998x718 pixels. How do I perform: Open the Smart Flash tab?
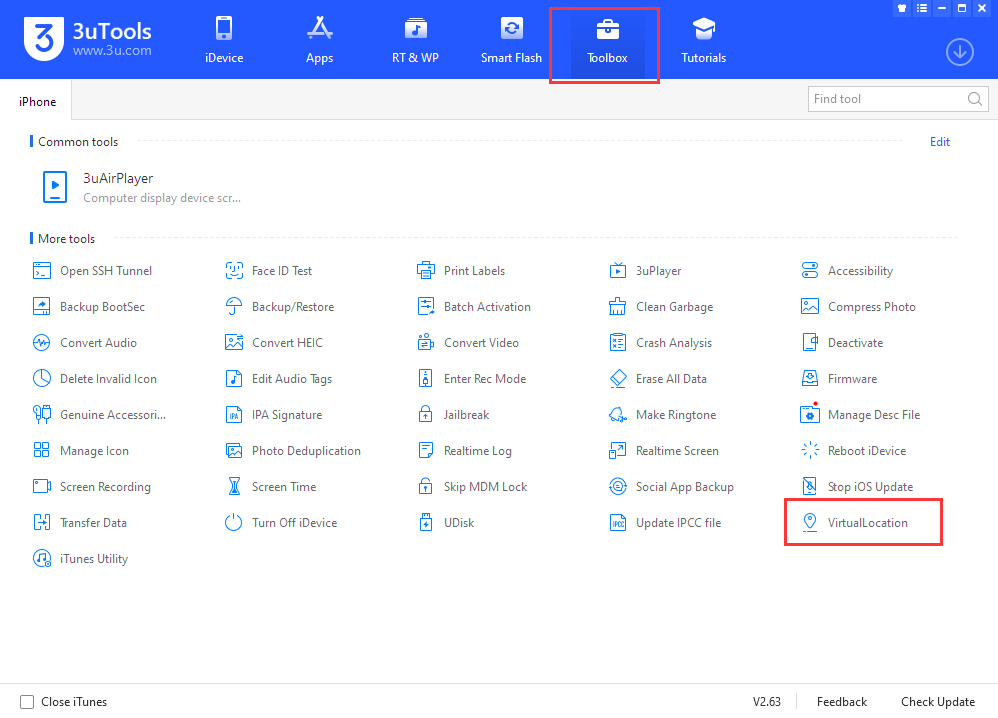(x=511, y=42)
